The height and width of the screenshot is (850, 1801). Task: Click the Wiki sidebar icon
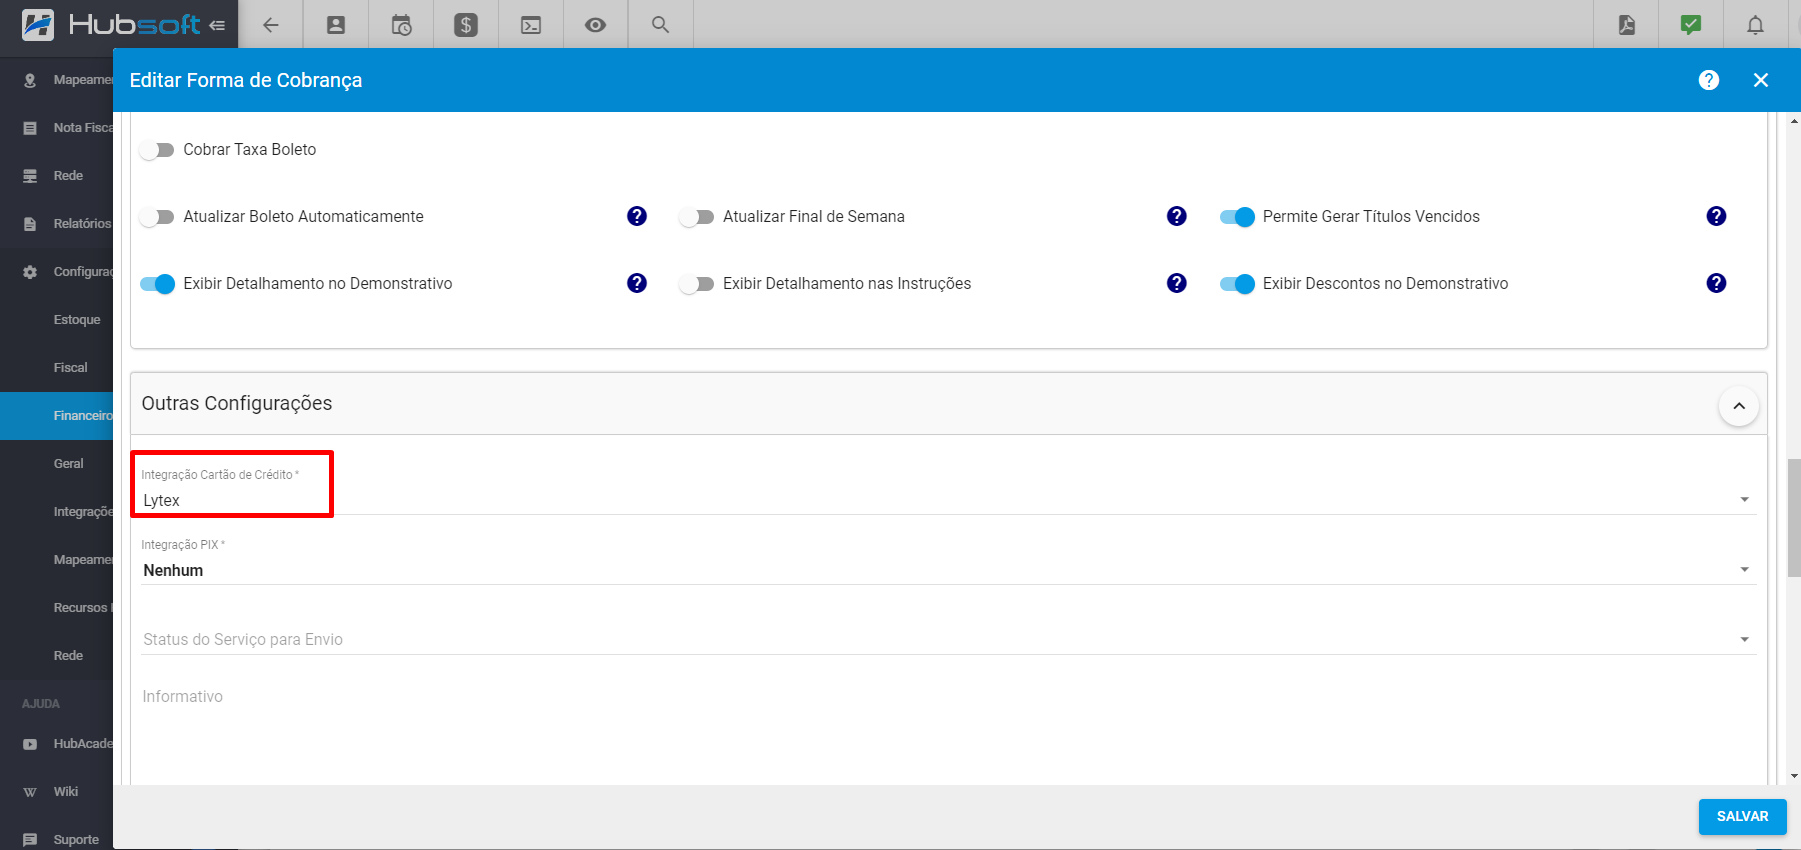pos(30,792)
